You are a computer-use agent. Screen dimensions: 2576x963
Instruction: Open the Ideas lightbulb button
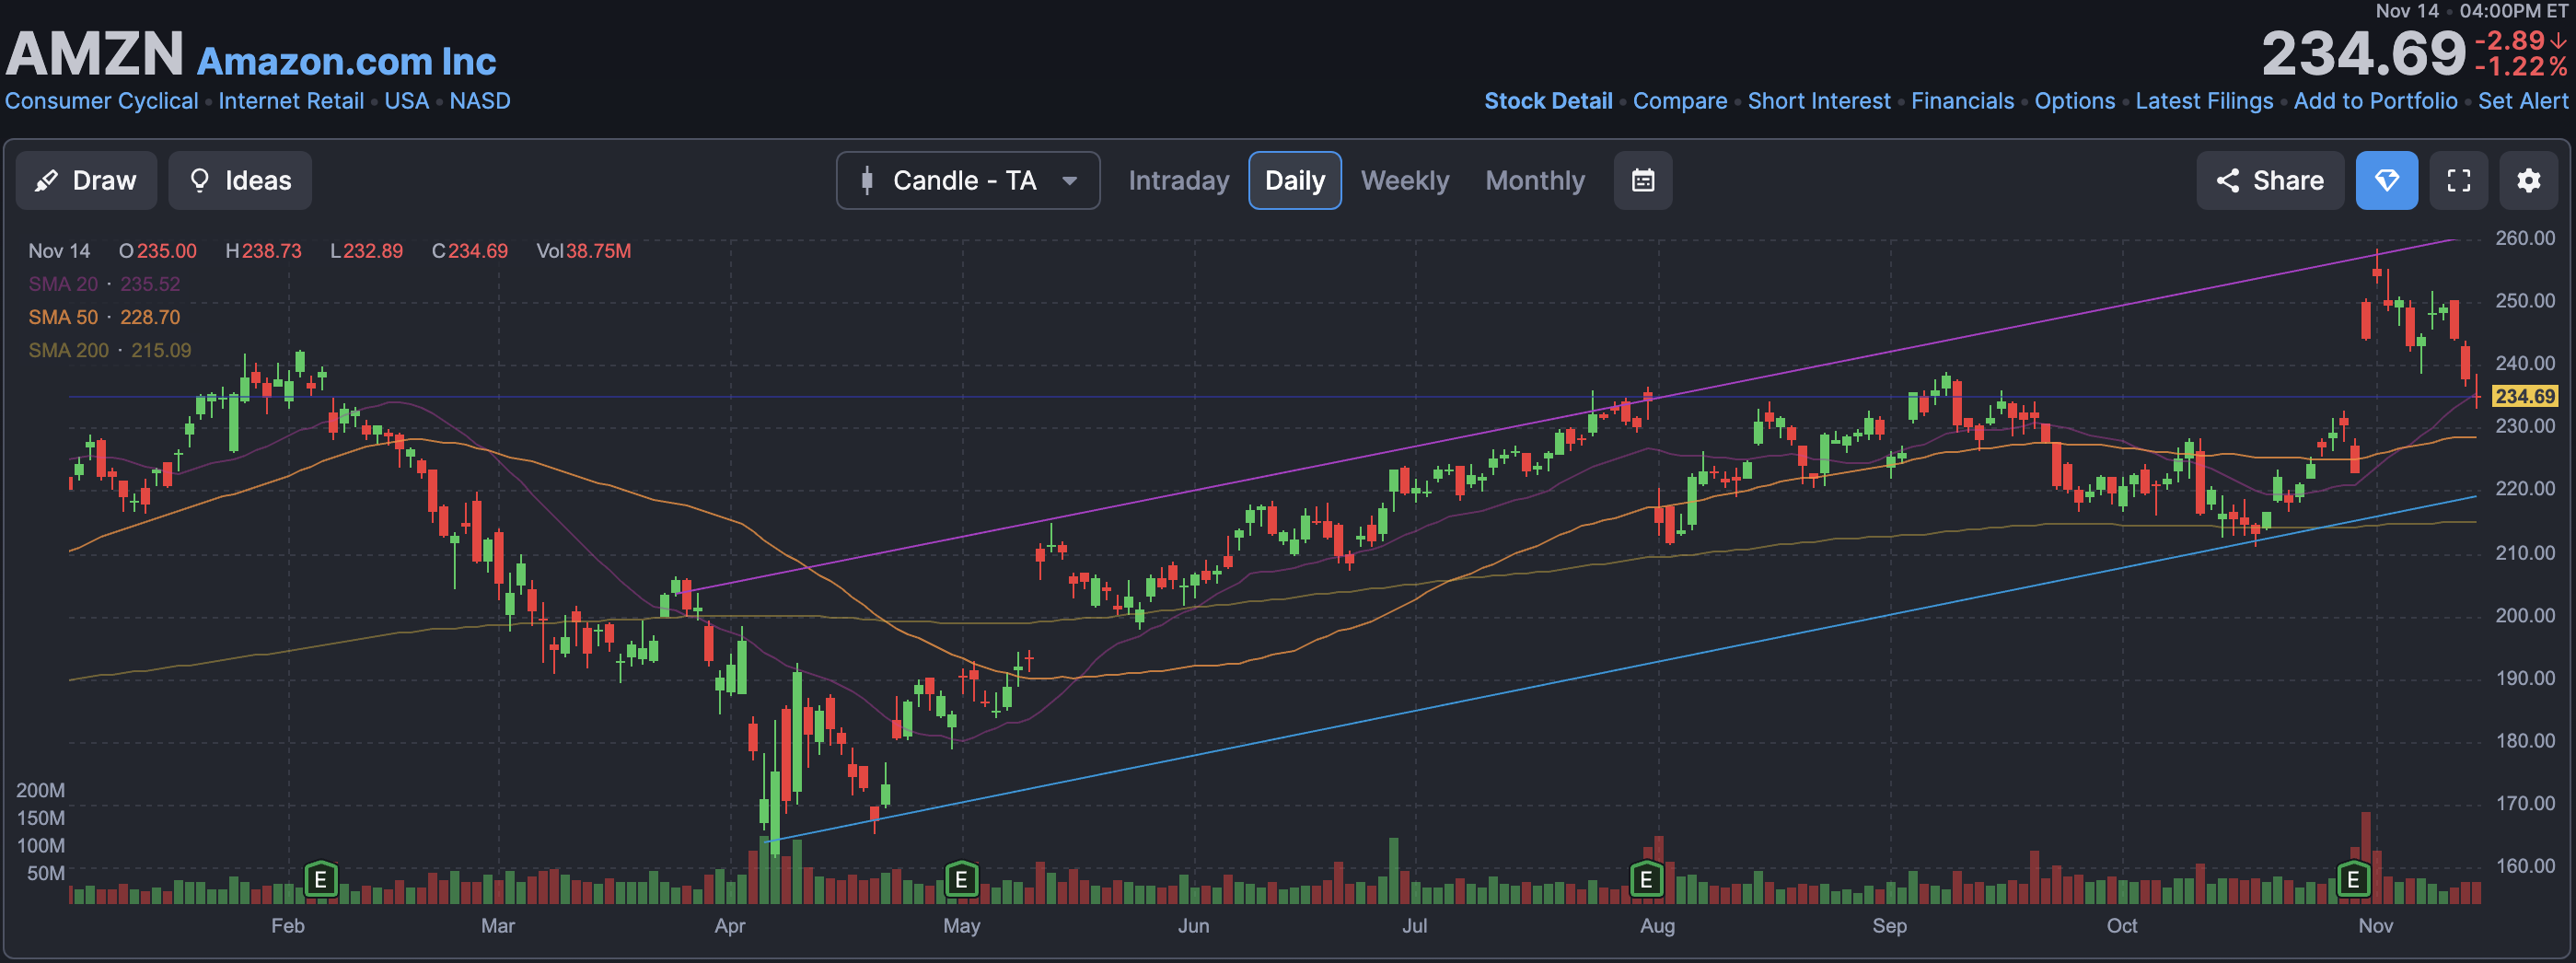click(x=240, y=180)
